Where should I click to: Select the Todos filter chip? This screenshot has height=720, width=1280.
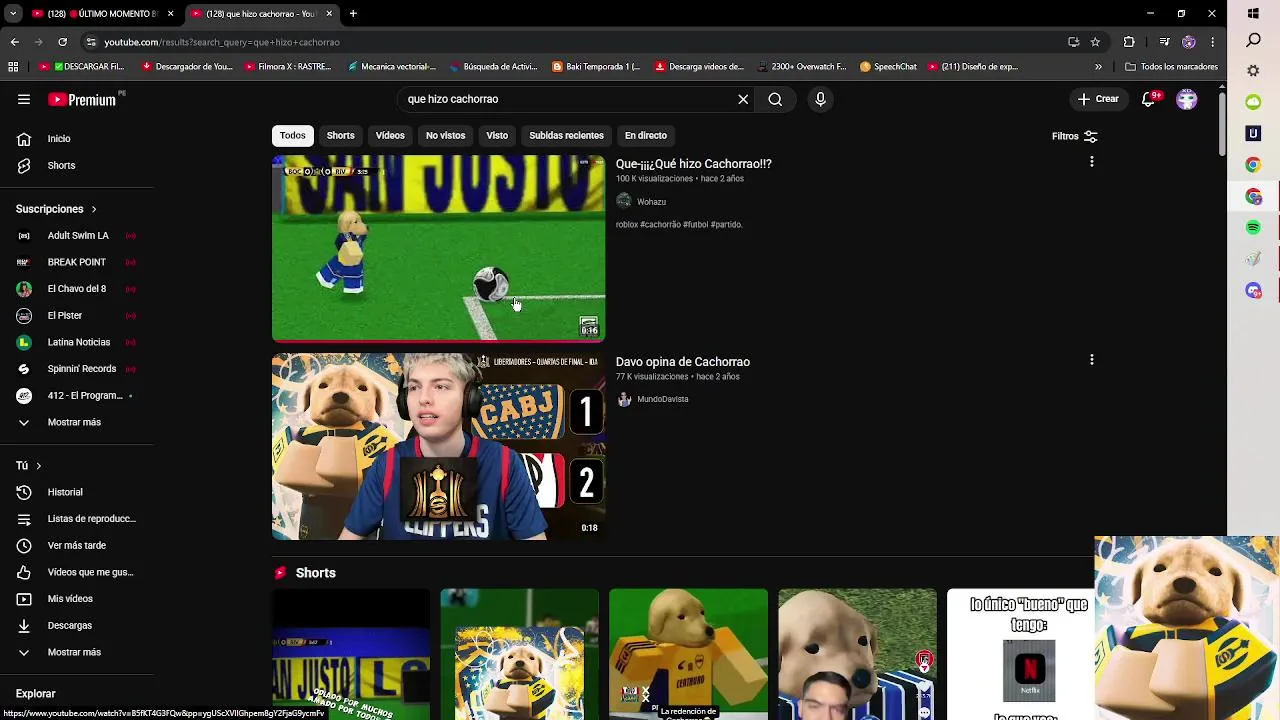[293, 135]
